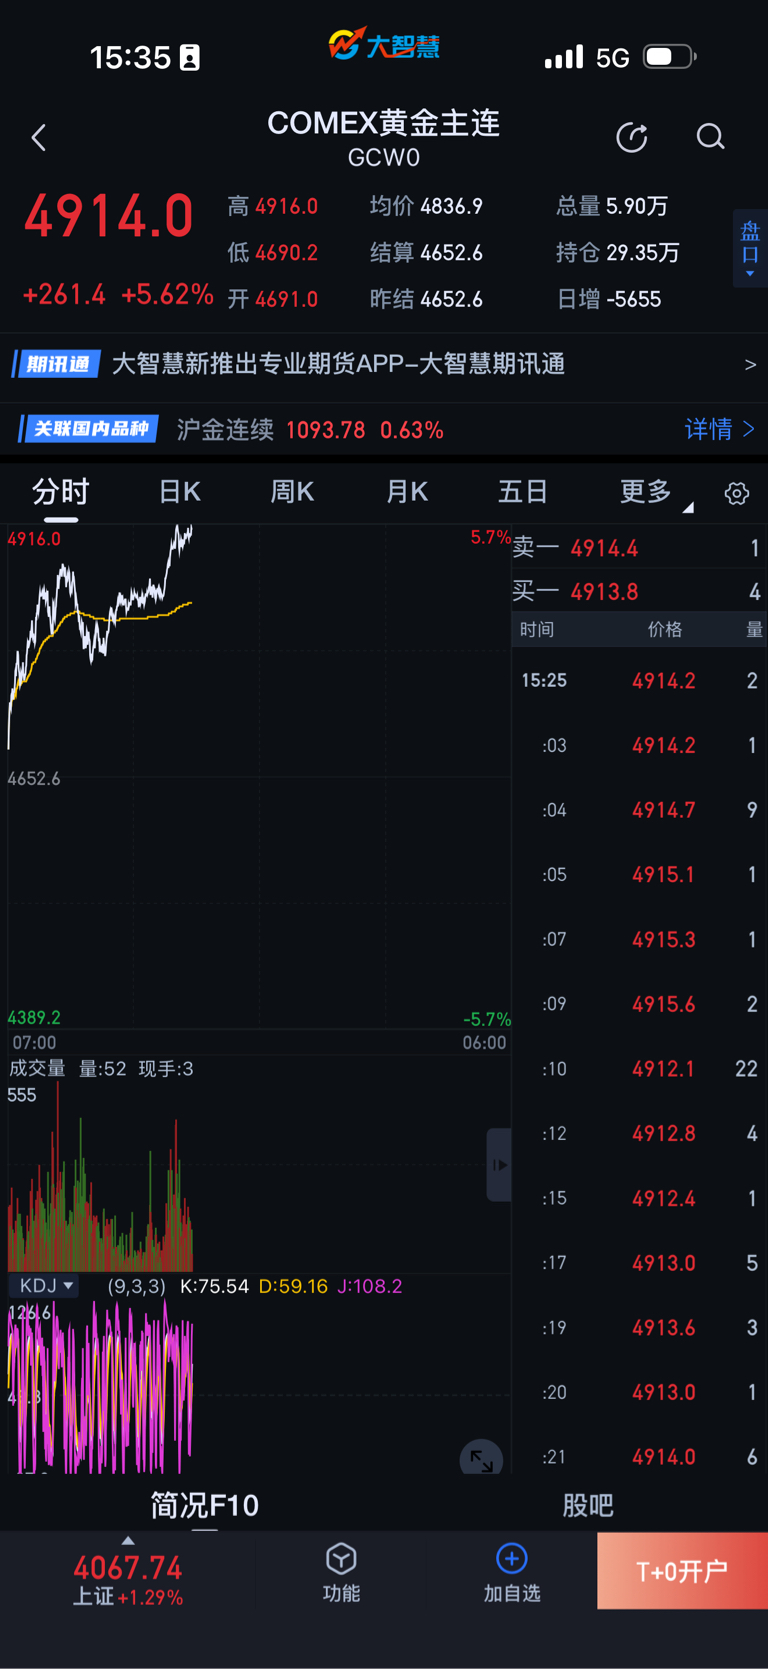Expand the 盘口 side dropdown

point(750,249)
